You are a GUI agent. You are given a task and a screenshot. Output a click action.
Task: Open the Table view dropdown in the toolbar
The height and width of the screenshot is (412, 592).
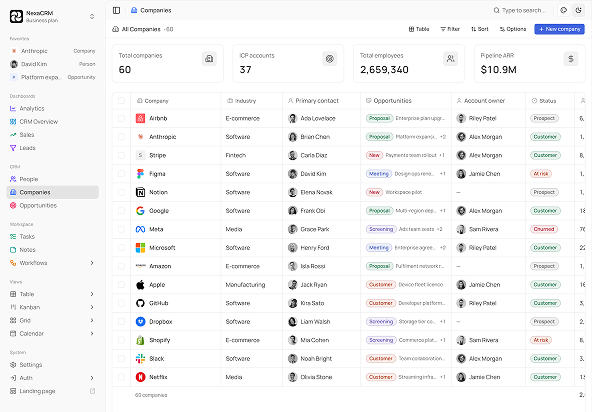pos(419,29)
